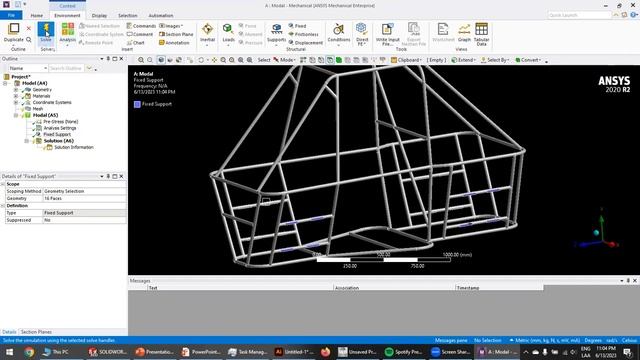Open the File menu
The height and width of the screenshot is (360, 640).
[x=11, y=15]
